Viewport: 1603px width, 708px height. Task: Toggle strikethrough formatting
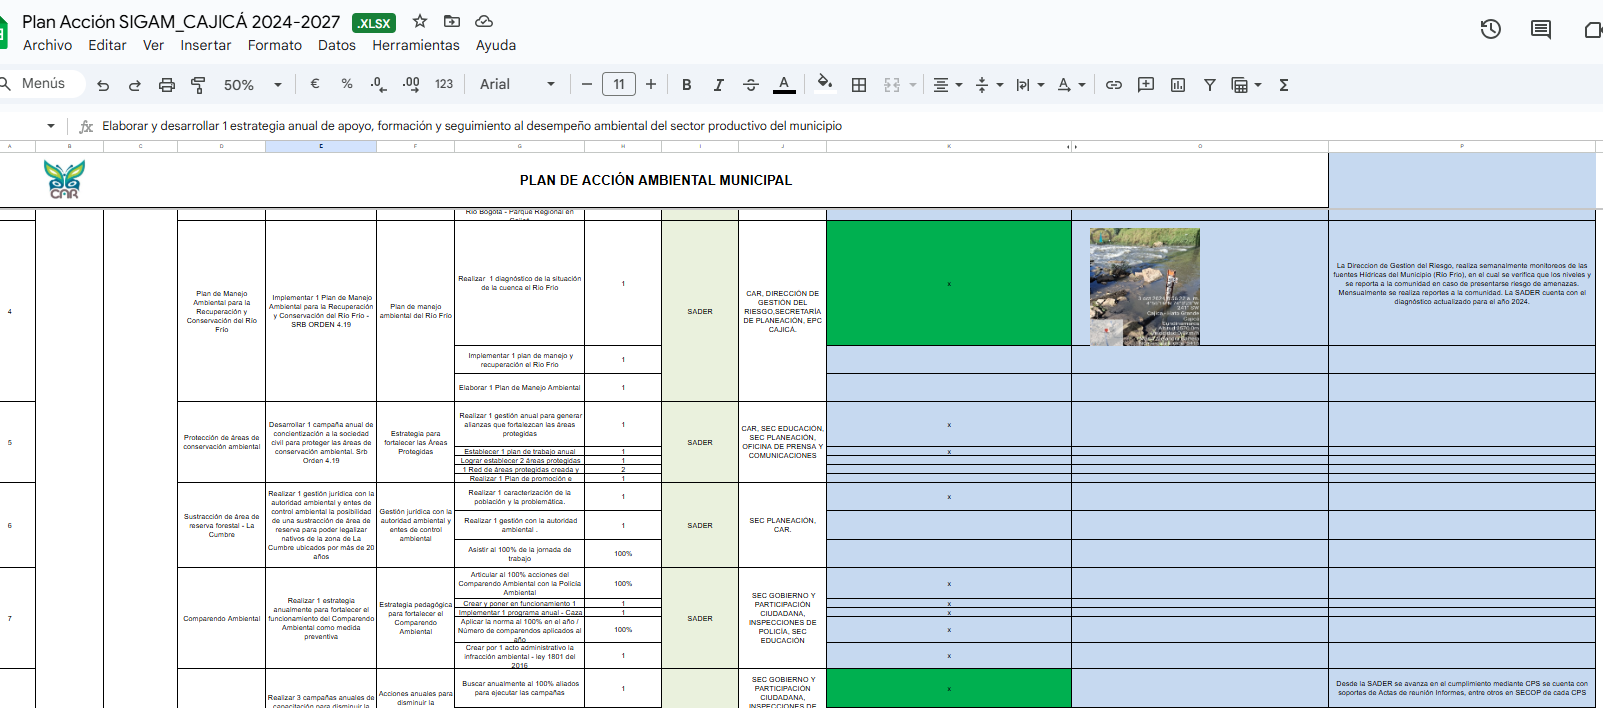[x=751, y=85]
